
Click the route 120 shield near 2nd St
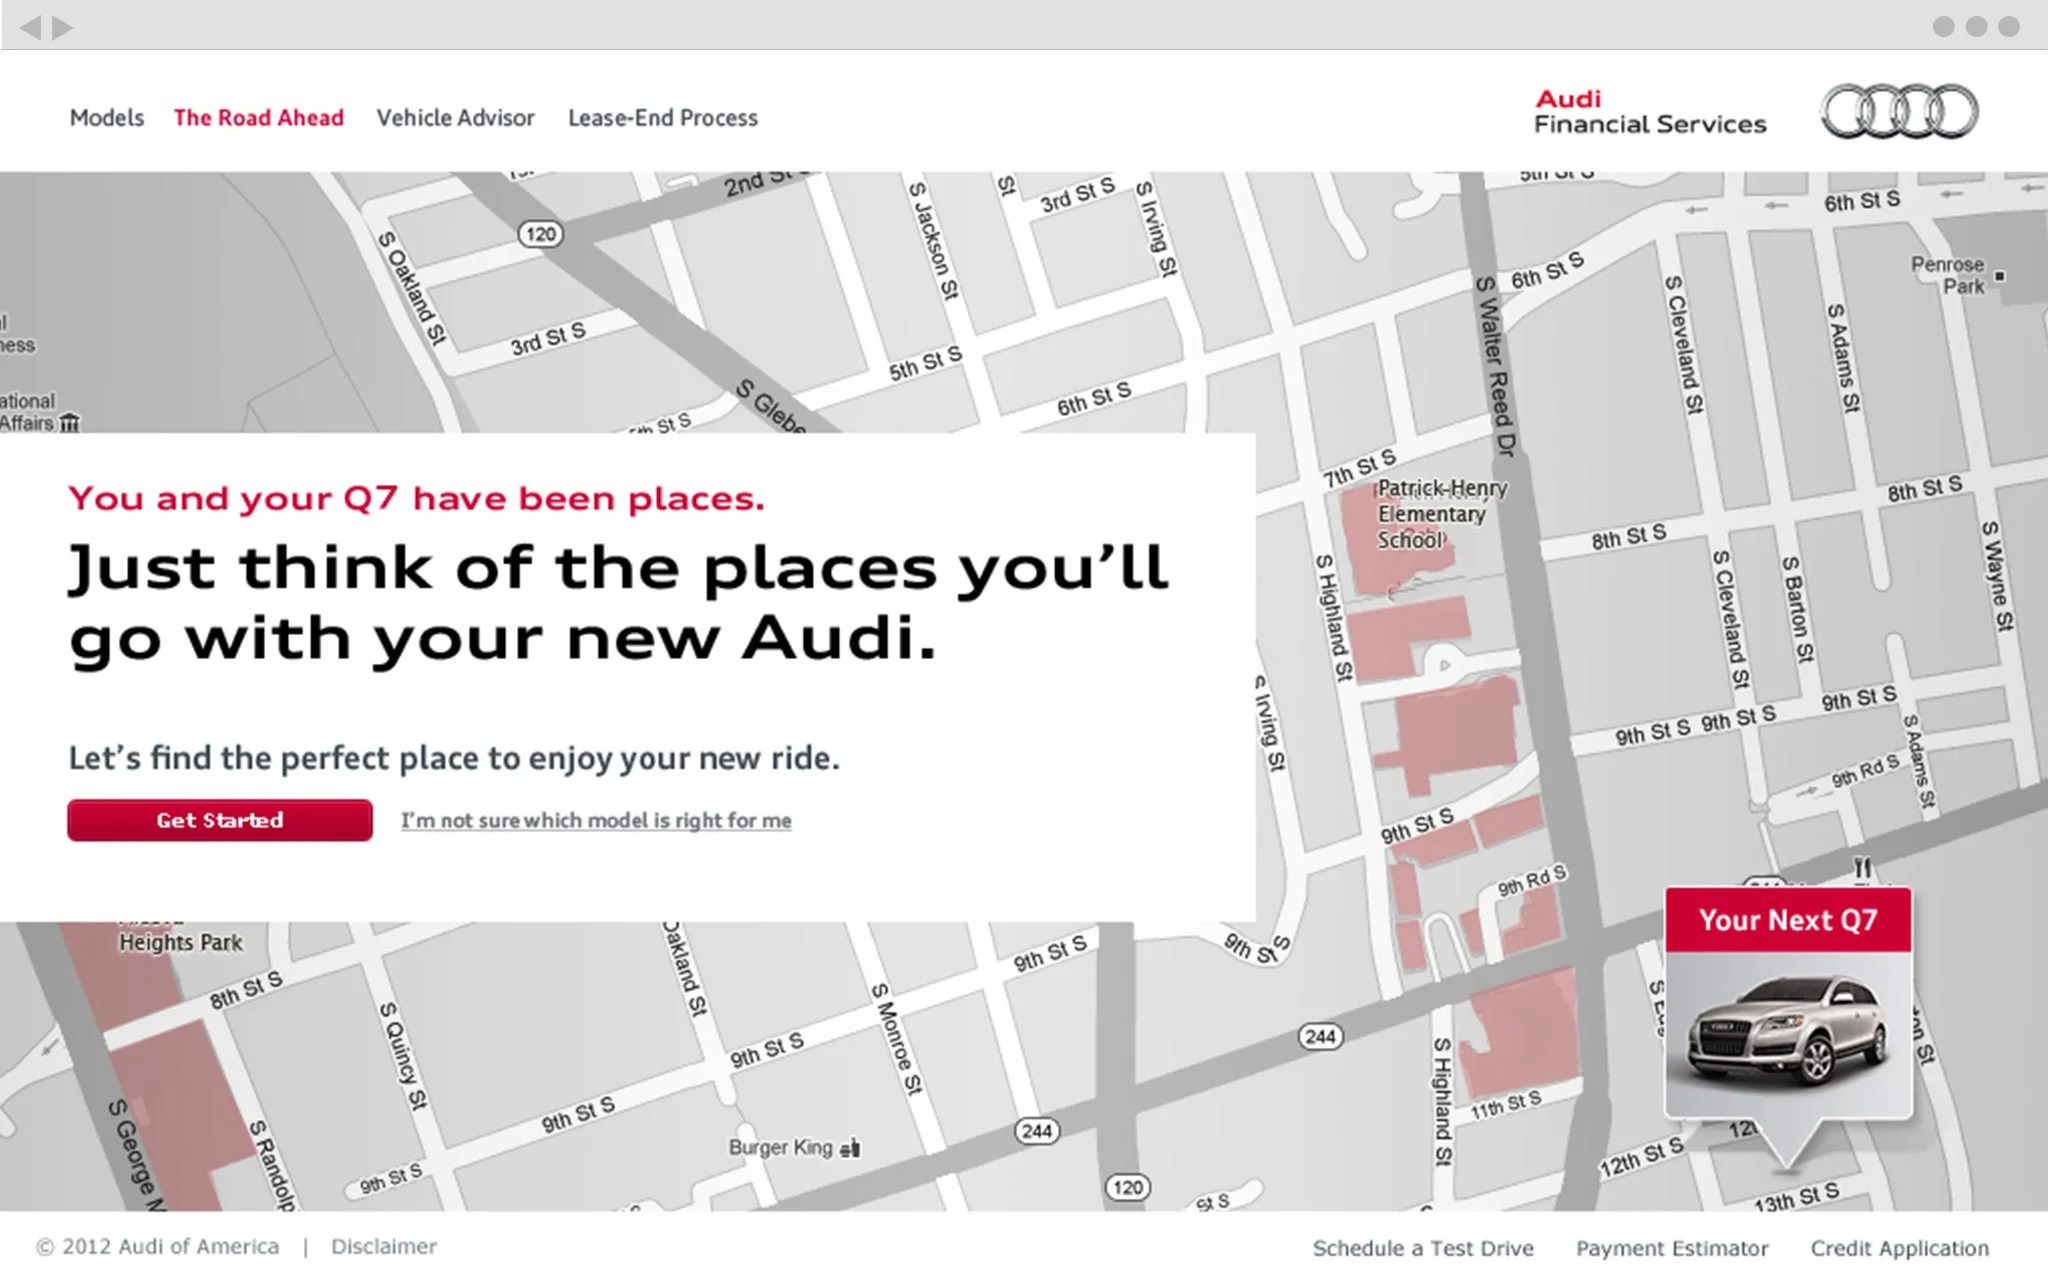coord(541,234)
